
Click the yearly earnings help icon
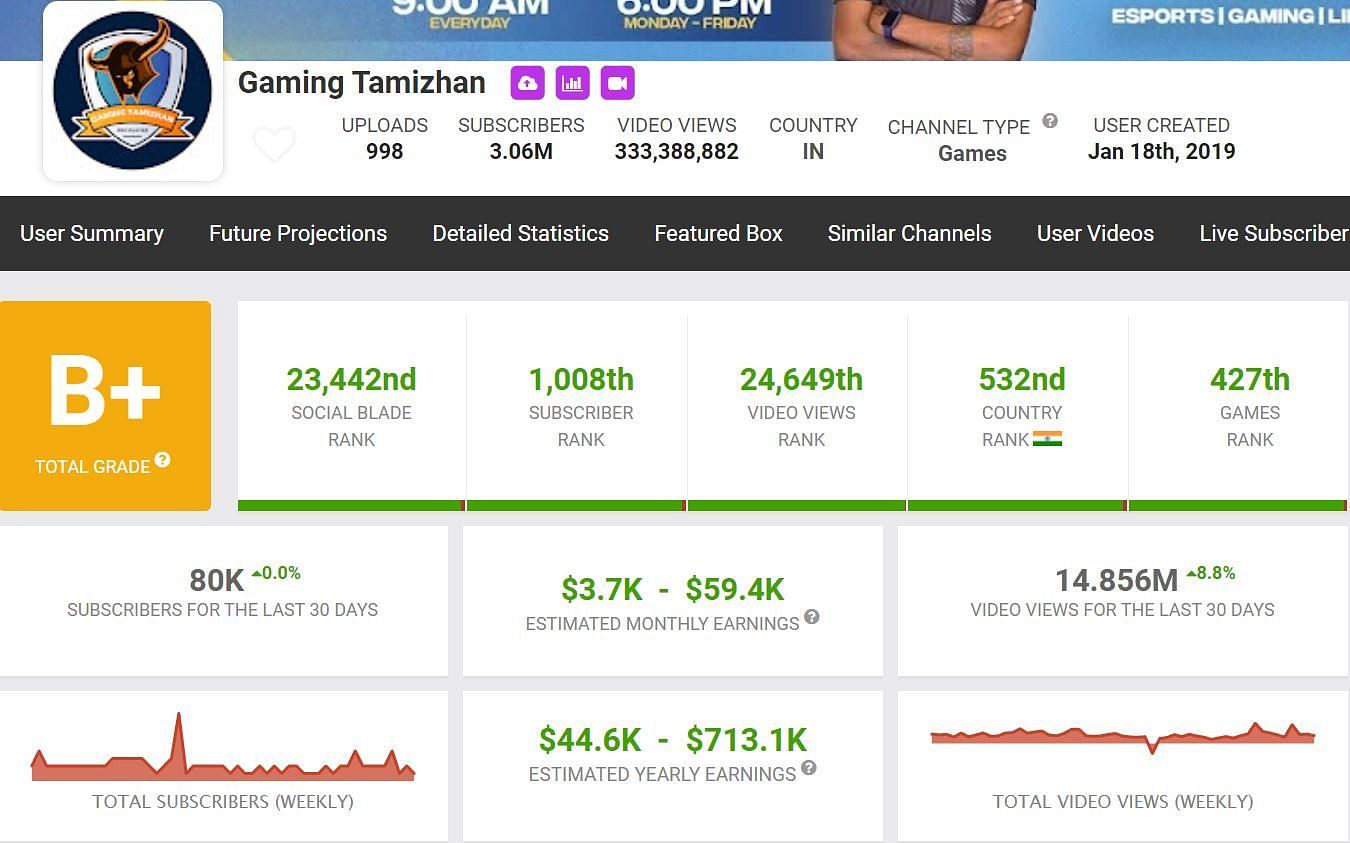809,768
